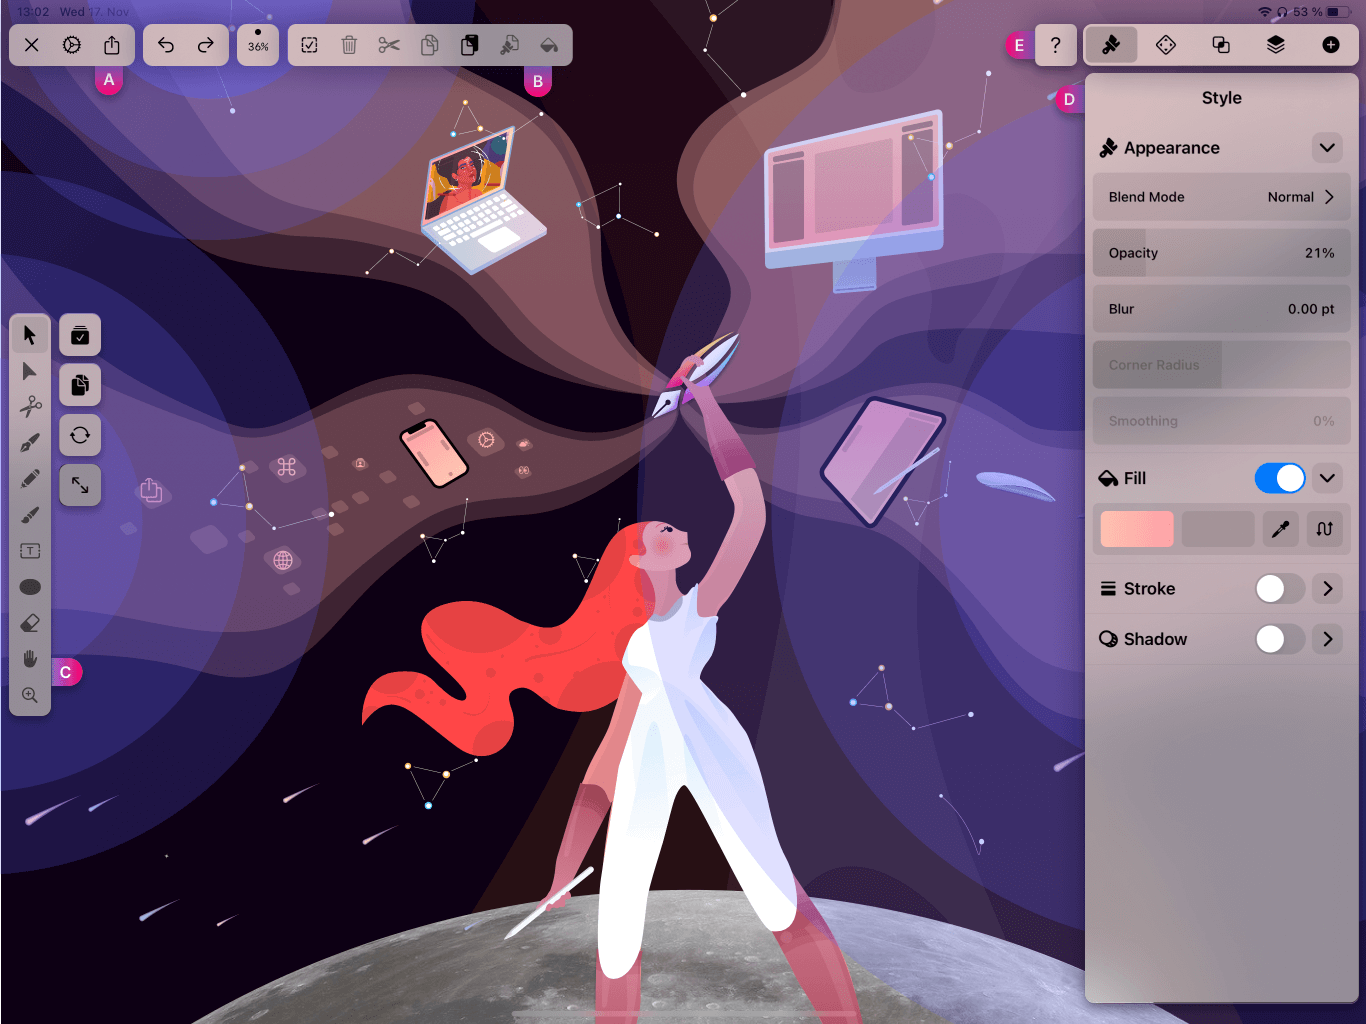This screenshot has width=1366, height=1024.
Task: Select the Pencil tool
Action: pos(30,479)
